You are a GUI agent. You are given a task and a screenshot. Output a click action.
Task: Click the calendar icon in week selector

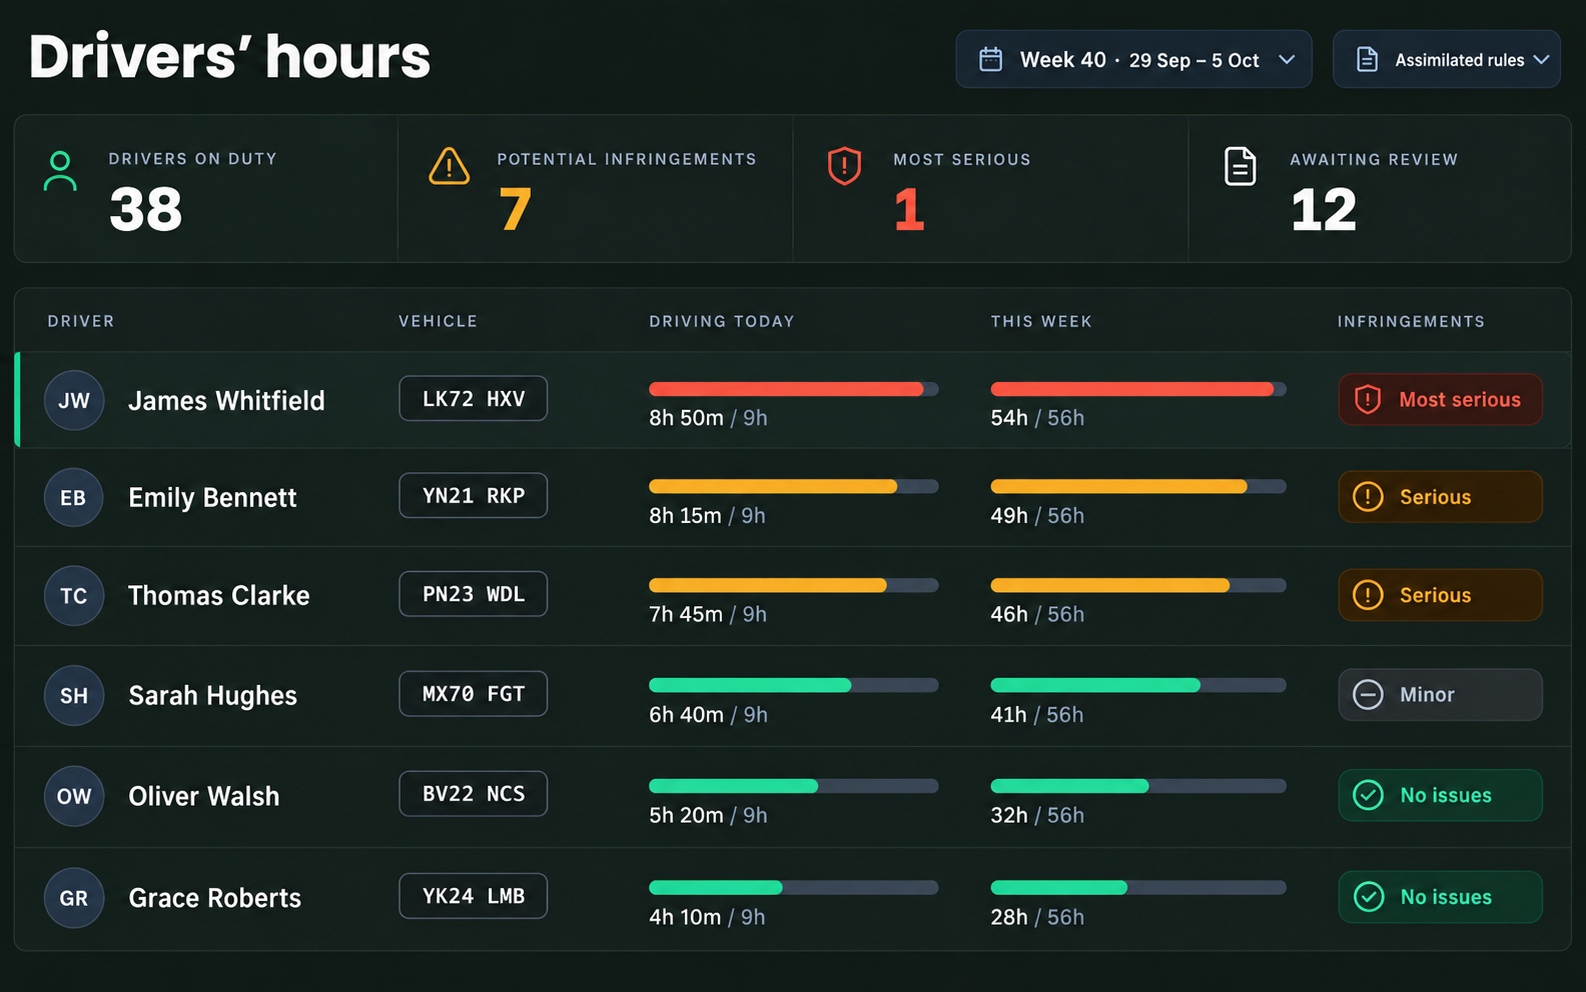(x=990, y=59)
